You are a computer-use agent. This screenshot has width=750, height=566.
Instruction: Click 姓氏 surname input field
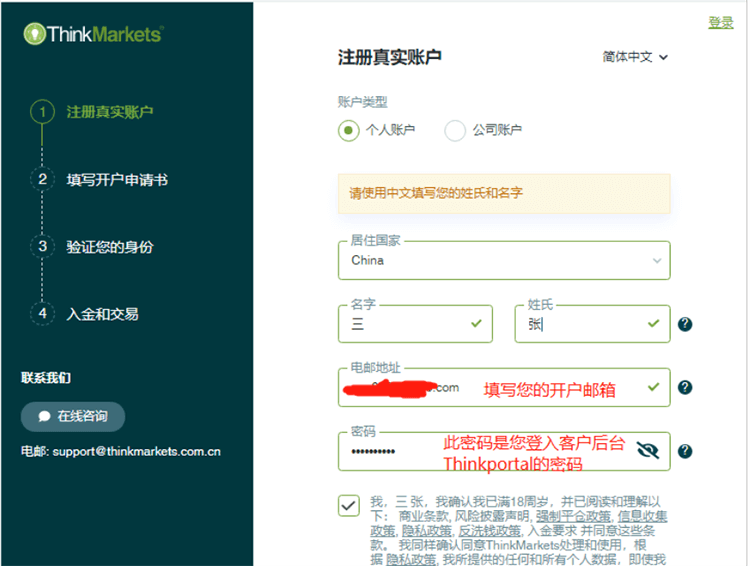point(592,324)
